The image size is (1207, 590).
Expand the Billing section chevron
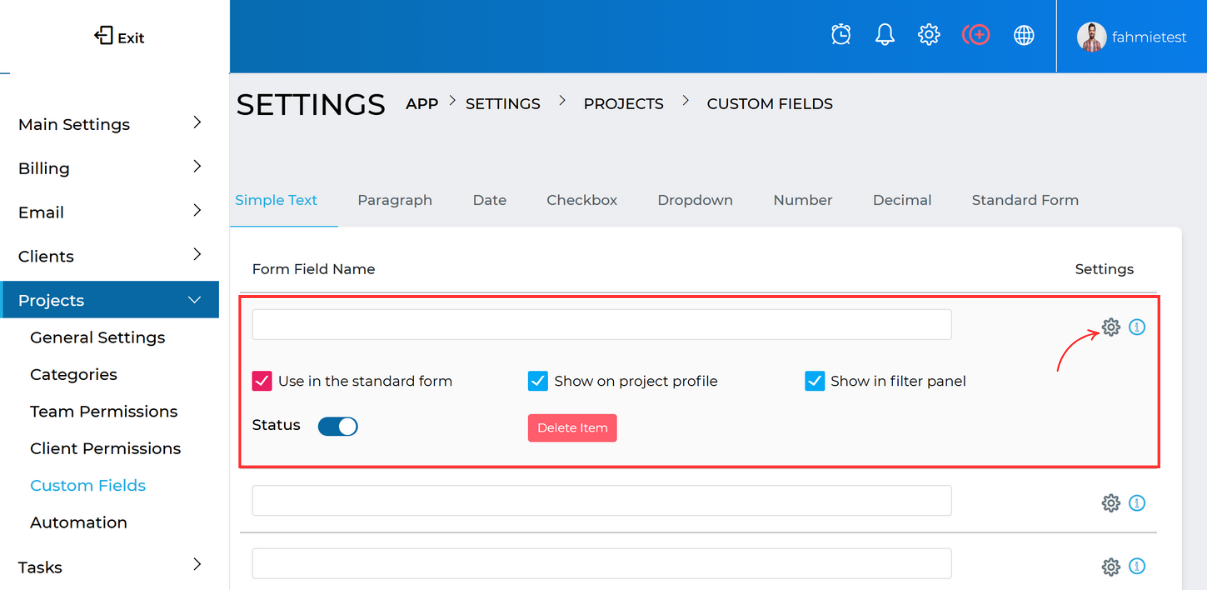click(x=197, y=166)
